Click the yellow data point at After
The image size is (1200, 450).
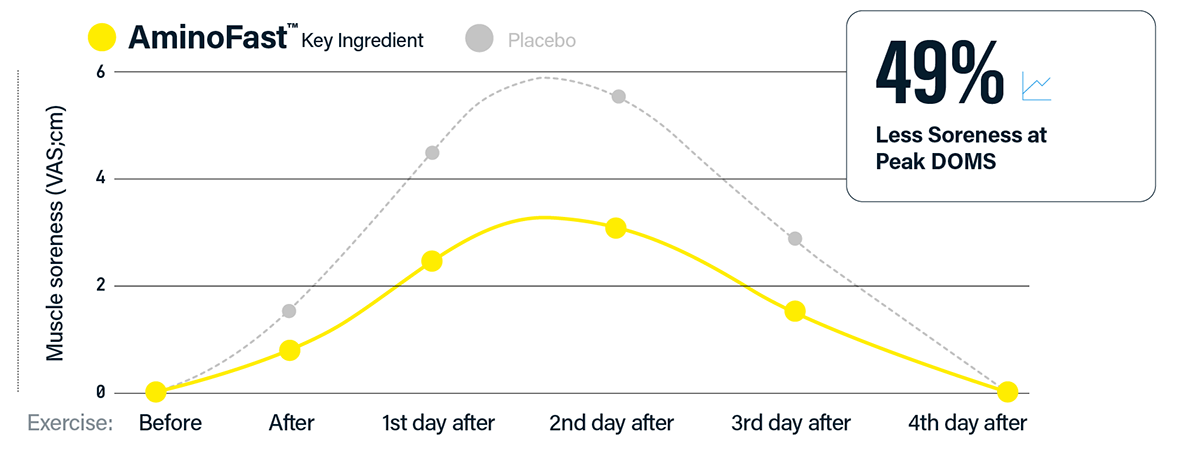coord(290,350)
